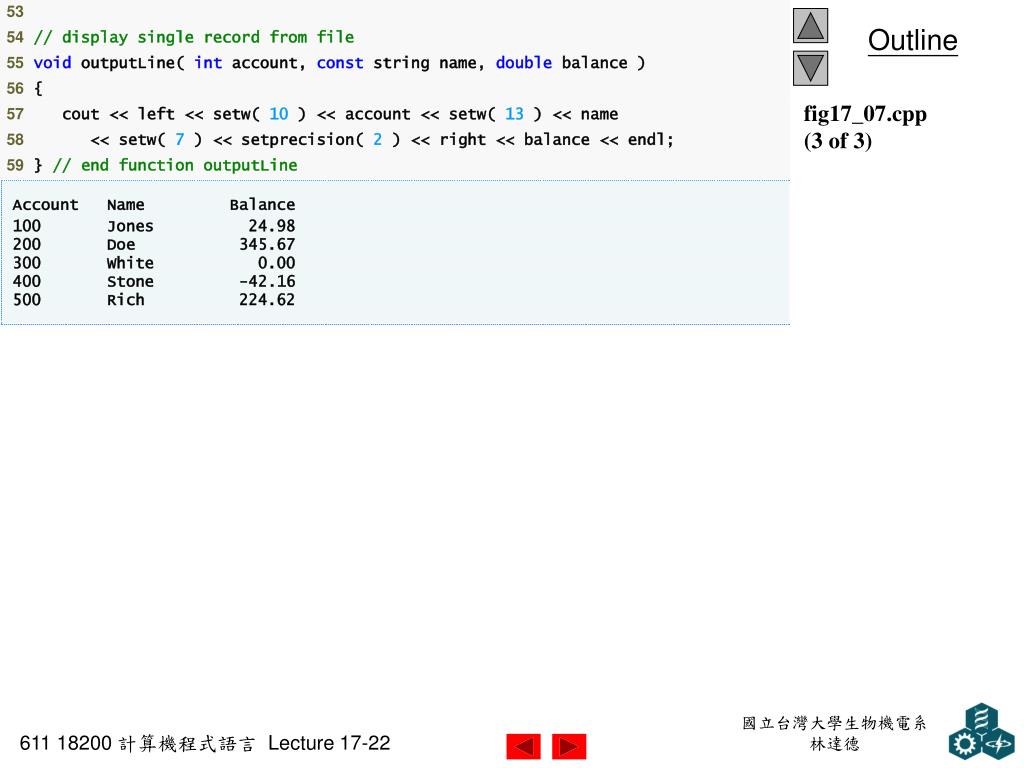Click the Name column header
This screenshot has width=1024, height=768.
(x=125, y=205)
